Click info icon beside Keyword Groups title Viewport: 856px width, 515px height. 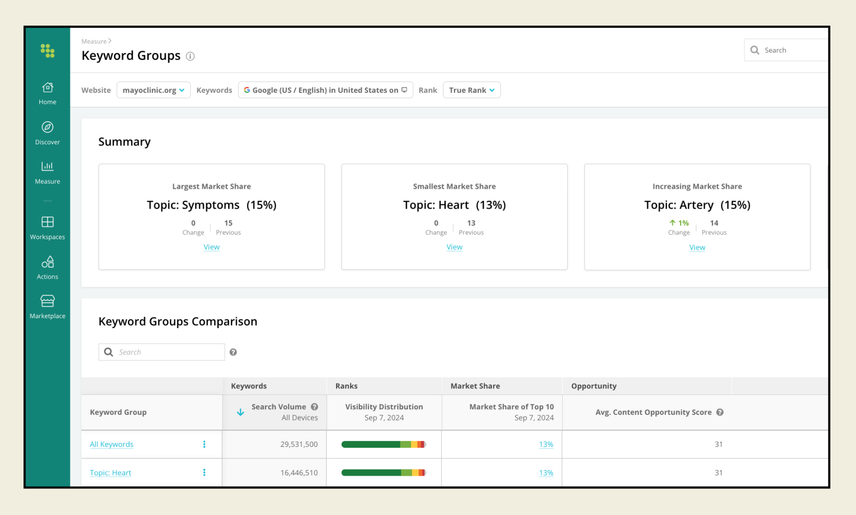[x=190, y=56]
